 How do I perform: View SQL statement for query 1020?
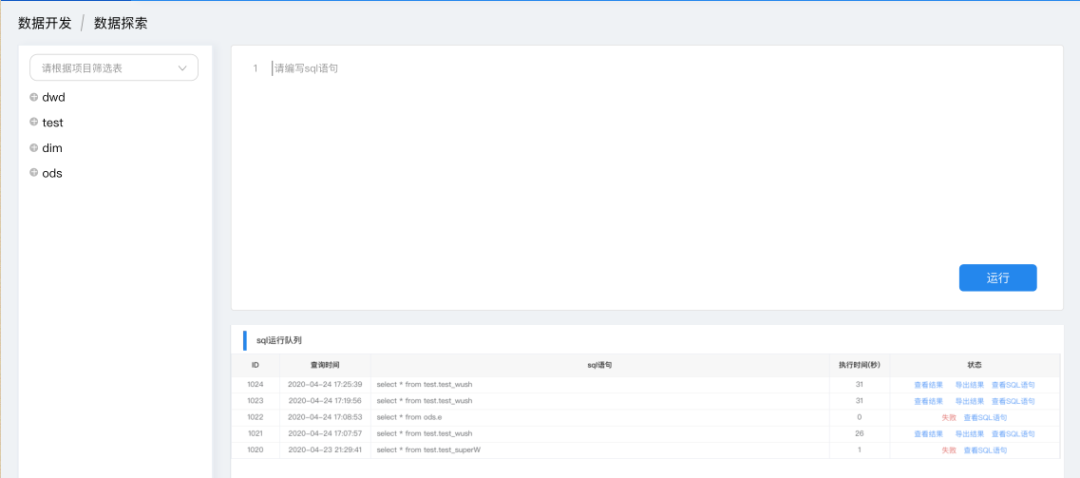pyautogui.click(x=985, y=450)
